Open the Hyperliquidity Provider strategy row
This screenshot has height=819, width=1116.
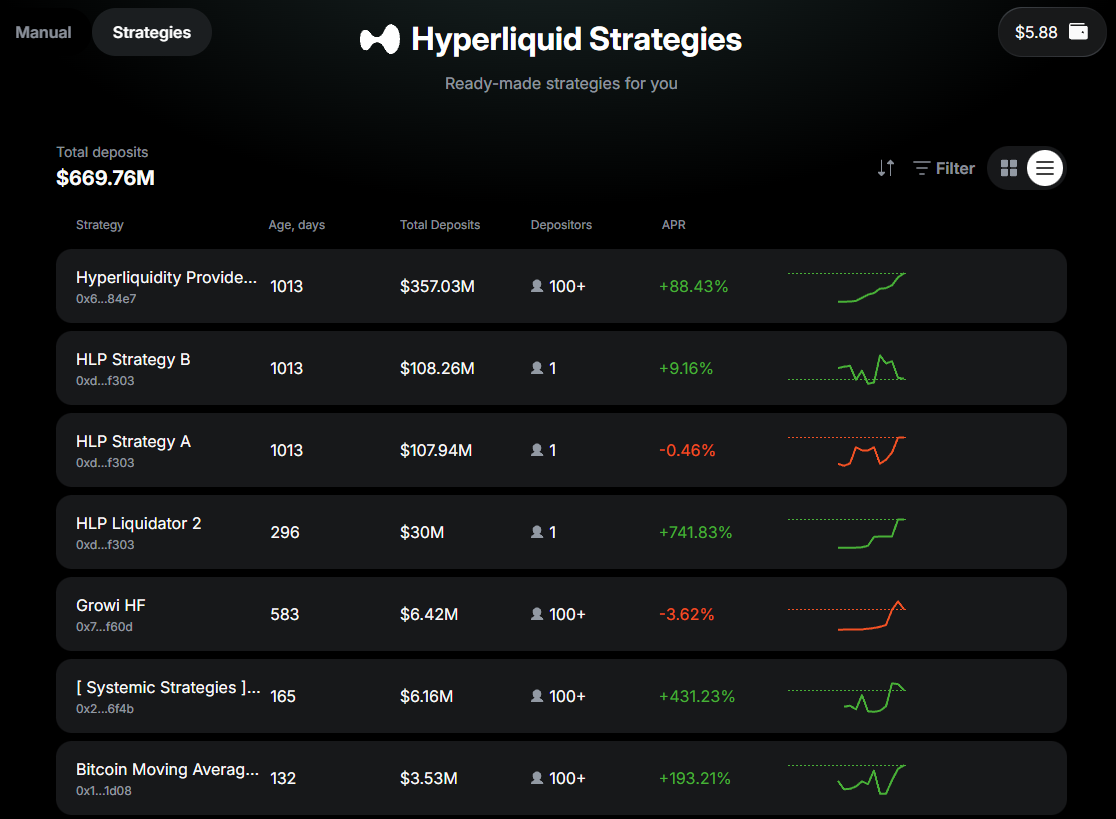pos(166,278)
